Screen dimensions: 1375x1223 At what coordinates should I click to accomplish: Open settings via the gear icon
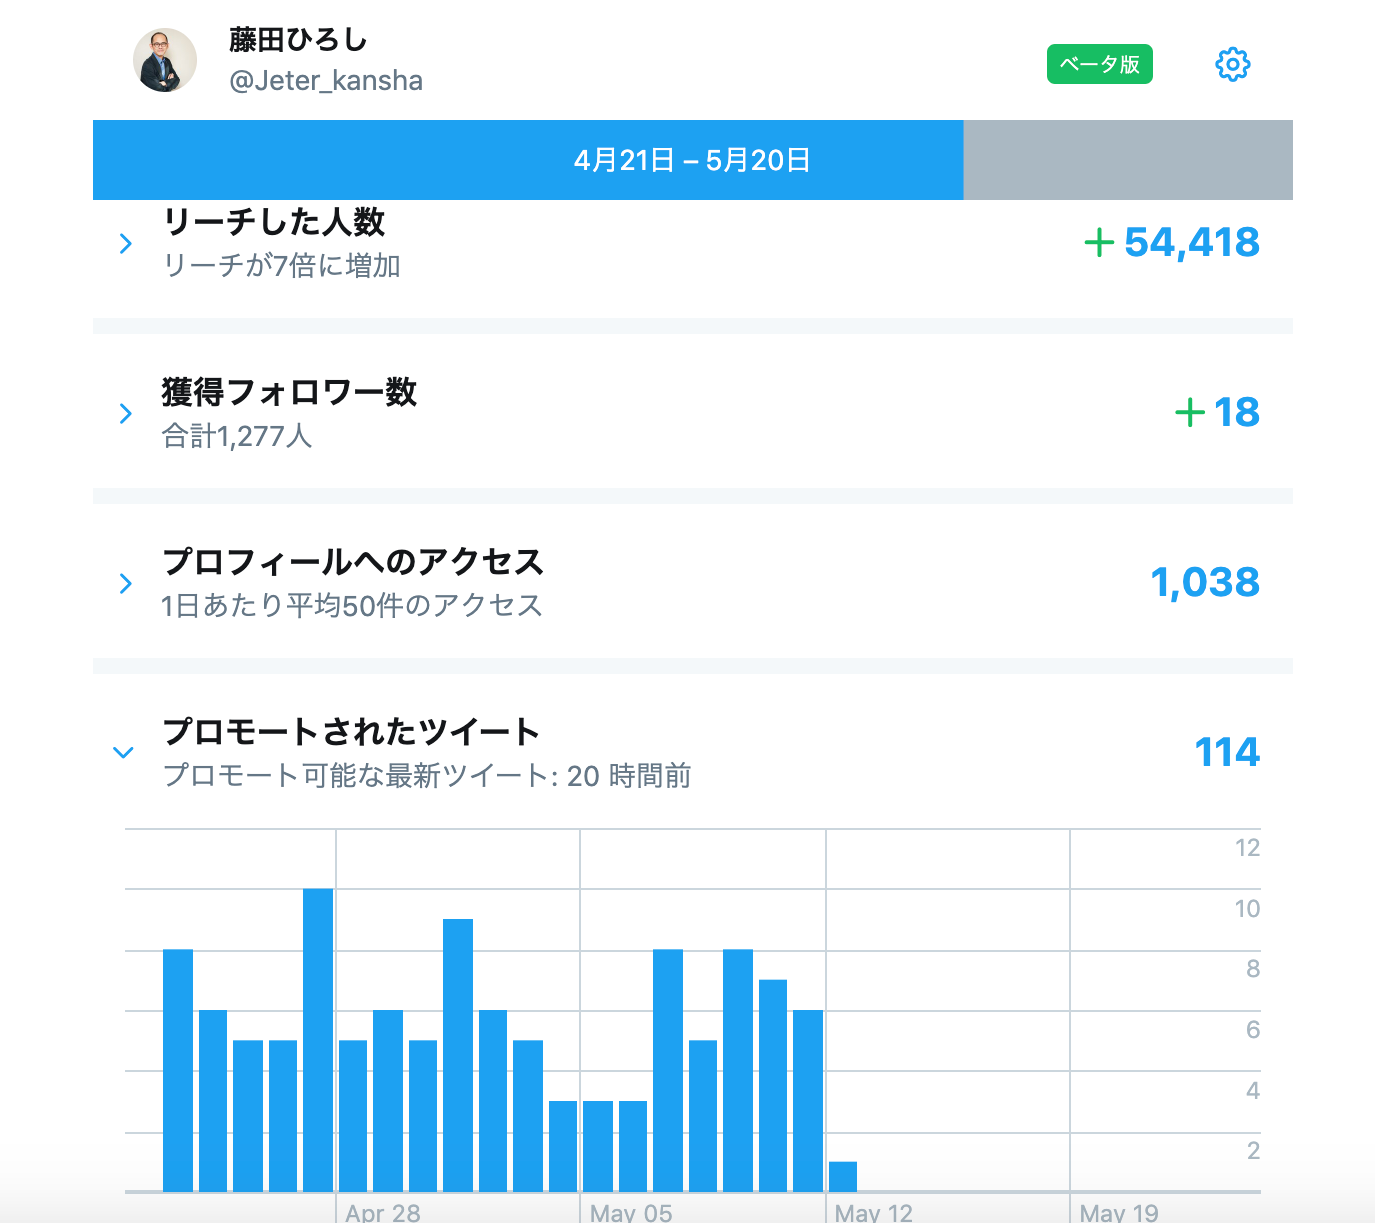(1232, 64)
